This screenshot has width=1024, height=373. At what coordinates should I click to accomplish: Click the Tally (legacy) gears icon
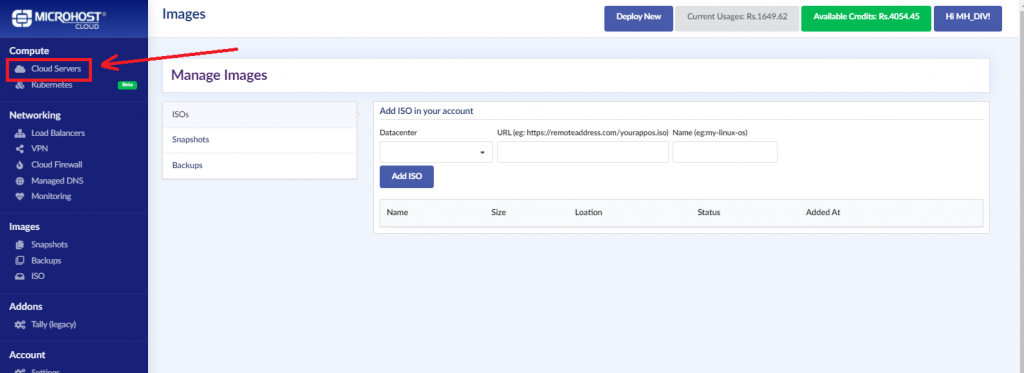[x=20, y=324]
